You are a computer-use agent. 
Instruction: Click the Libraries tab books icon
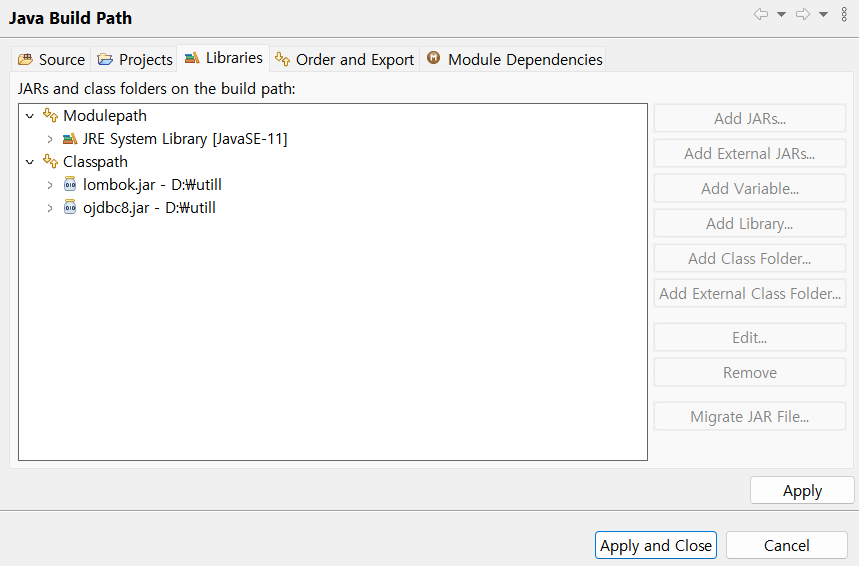(192, 58)
